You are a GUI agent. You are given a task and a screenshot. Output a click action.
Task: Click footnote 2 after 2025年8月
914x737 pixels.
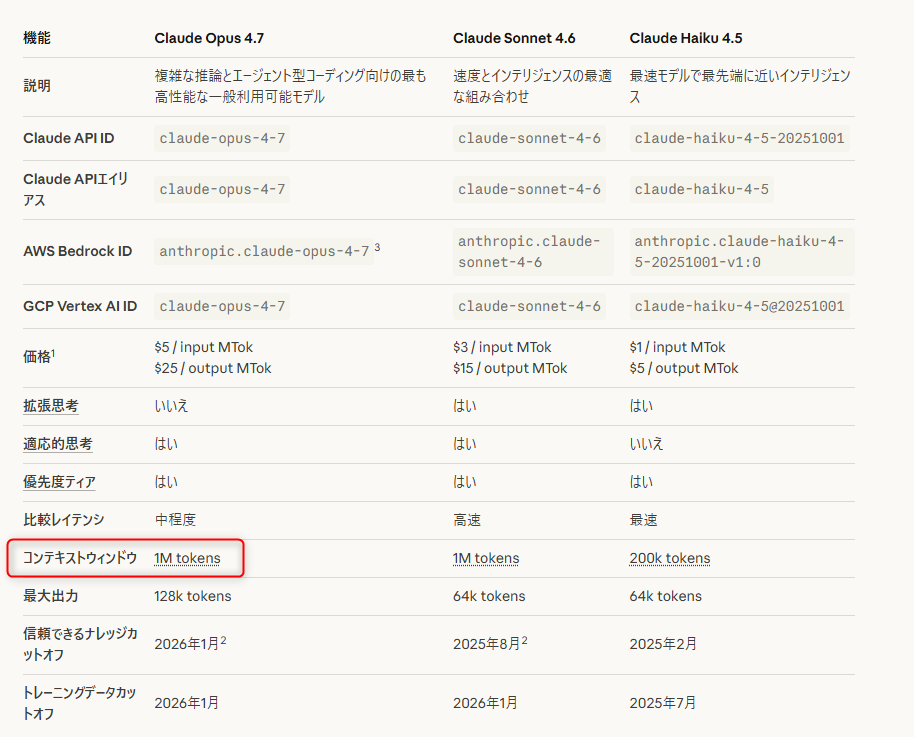tap(524, 641)
